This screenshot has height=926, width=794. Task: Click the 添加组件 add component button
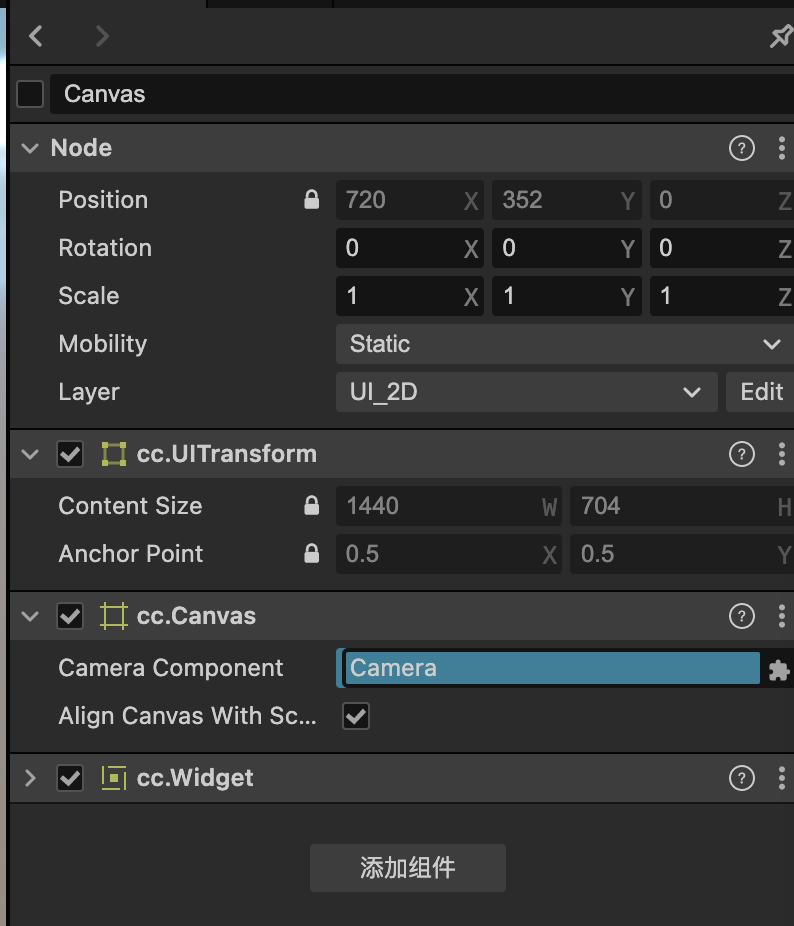pyautogui.click(x=408, y=868)
